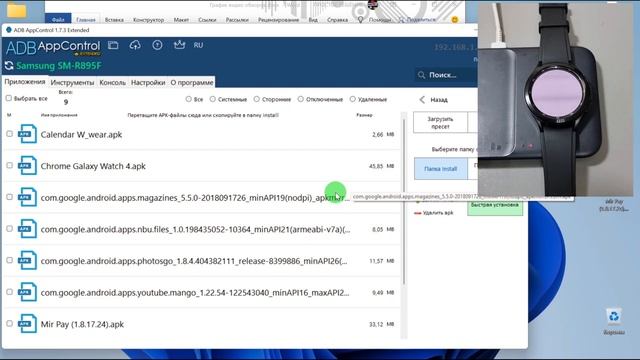640x360 pixels.
Task: Select the Все radio filter
Action: pos(189,99)
